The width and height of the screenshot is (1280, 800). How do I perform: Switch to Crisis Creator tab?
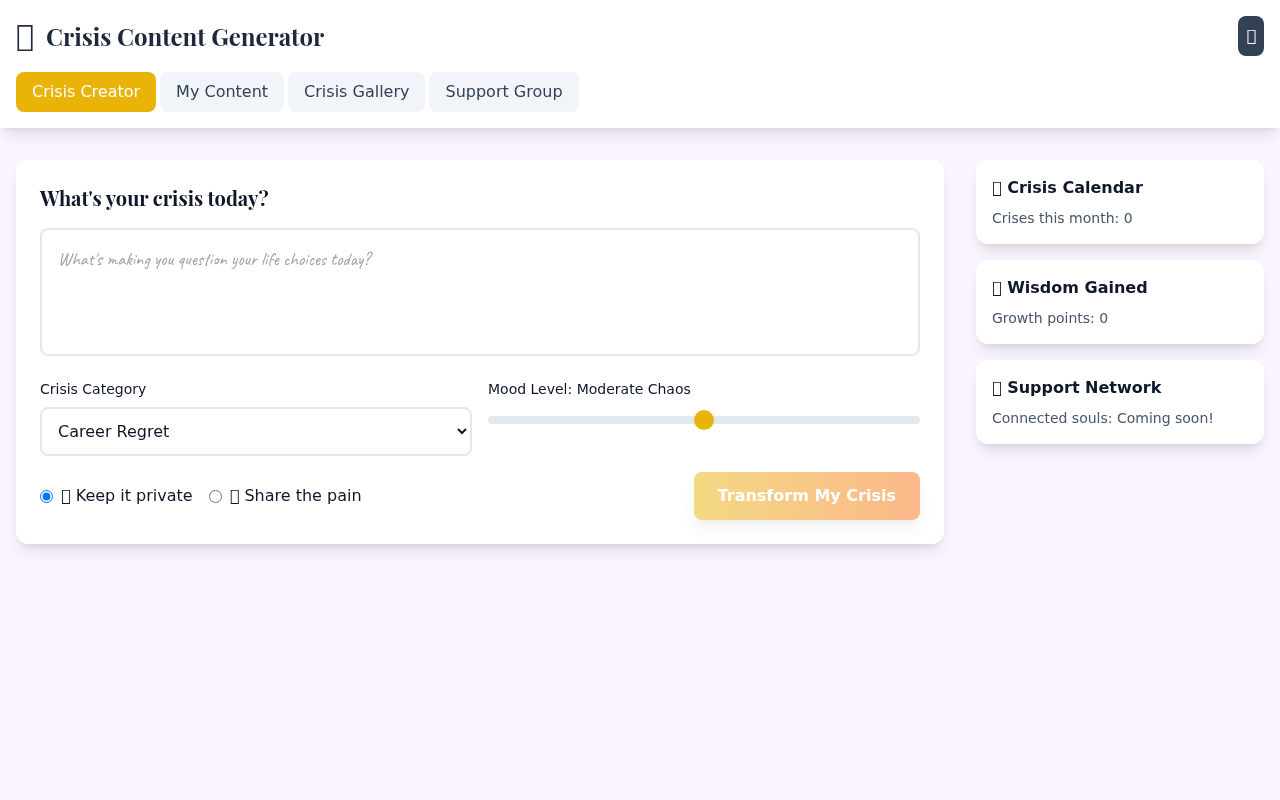86,92
